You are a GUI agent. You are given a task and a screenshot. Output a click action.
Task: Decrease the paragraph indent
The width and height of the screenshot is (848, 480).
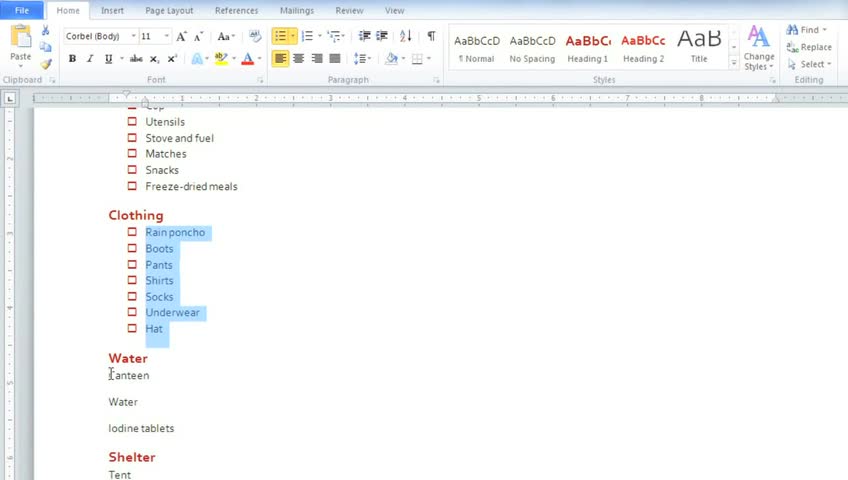coord(365,36)
